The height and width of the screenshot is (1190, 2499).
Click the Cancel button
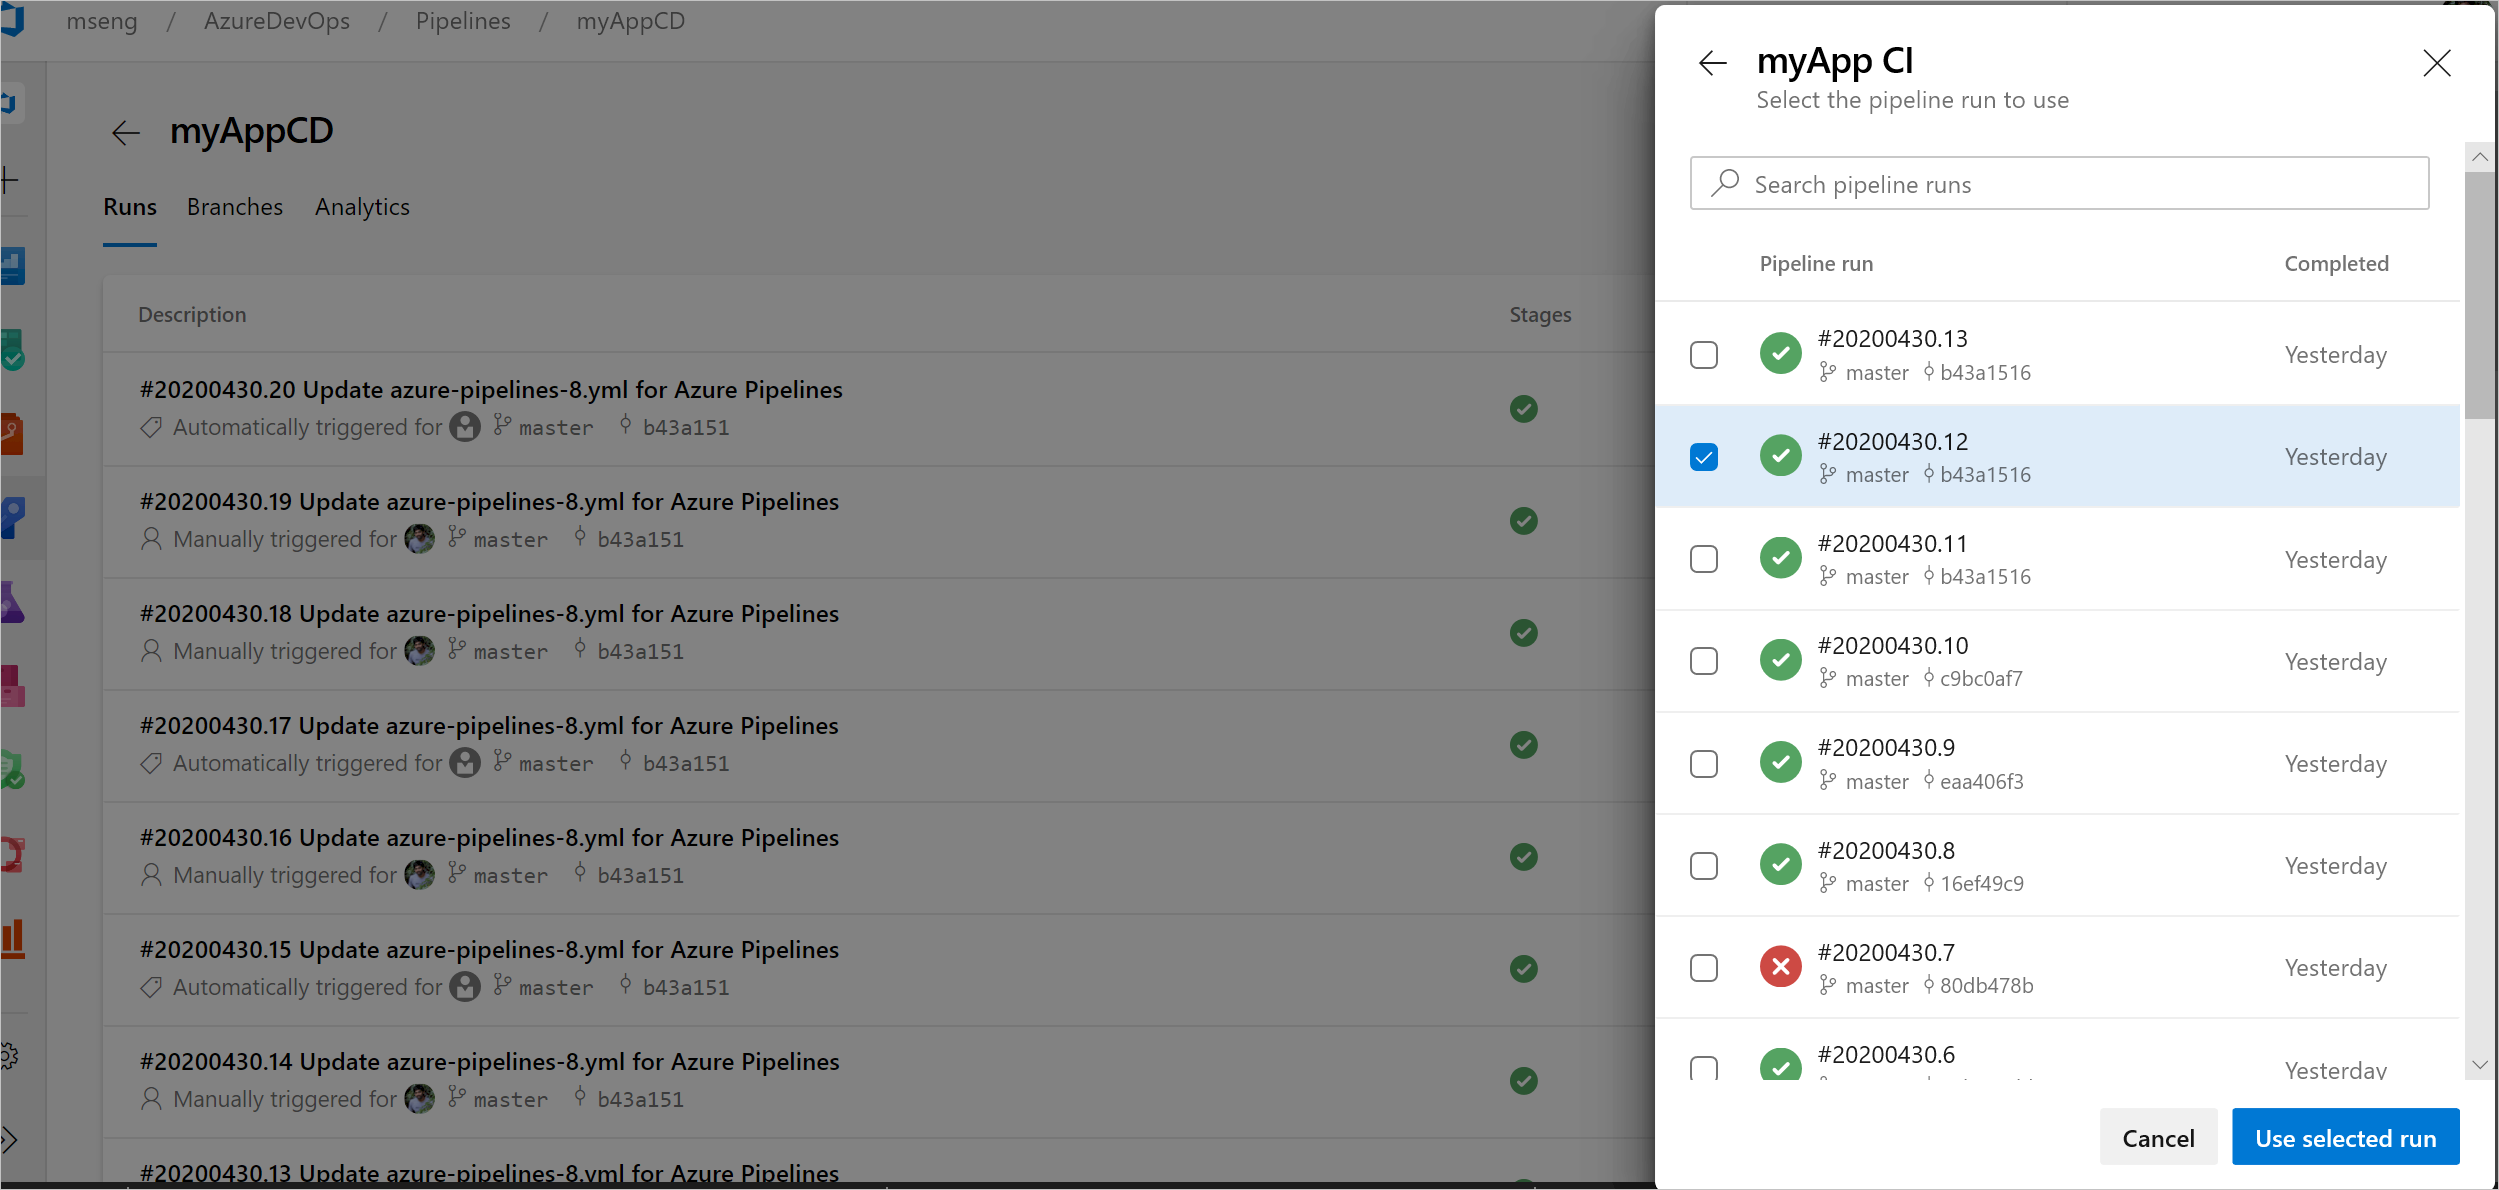coord(2160,1137)
